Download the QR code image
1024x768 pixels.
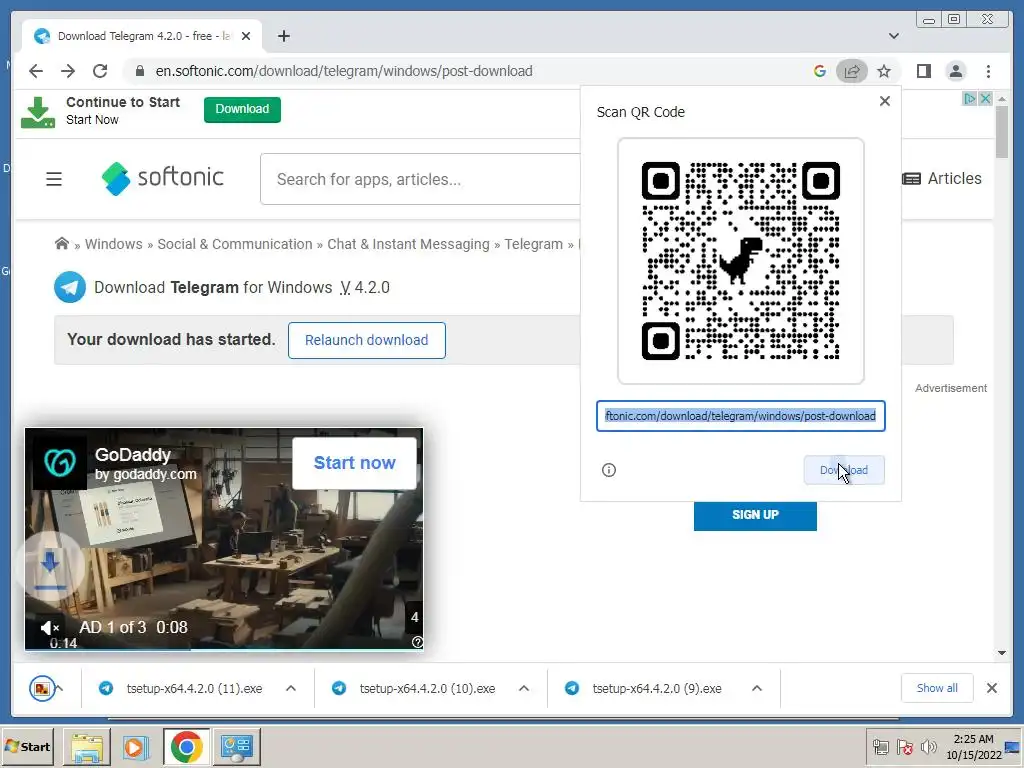(844, 470)
